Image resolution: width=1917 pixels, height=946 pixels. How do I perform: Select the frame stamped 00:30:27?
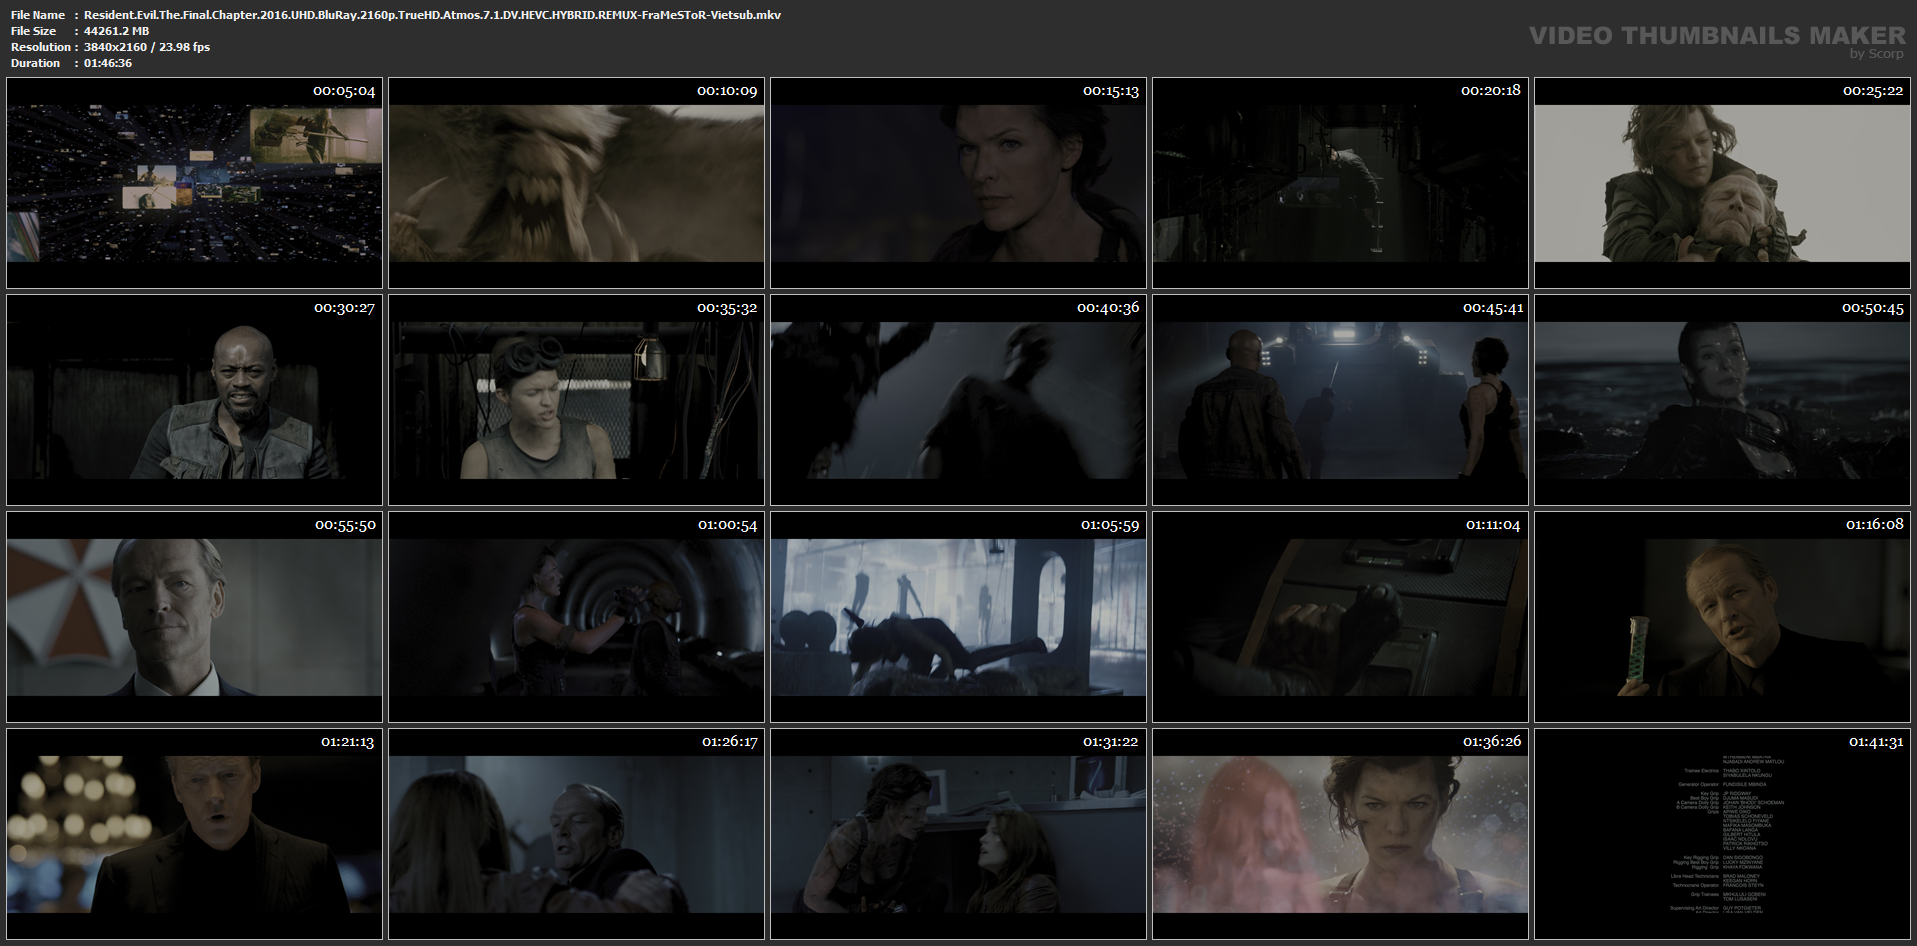(x=194, y=400)
